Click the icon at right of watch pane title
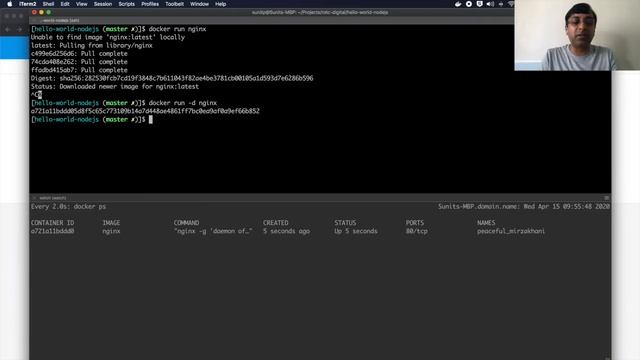The width and height of the screenshot is (640, 360). [607, 198]
